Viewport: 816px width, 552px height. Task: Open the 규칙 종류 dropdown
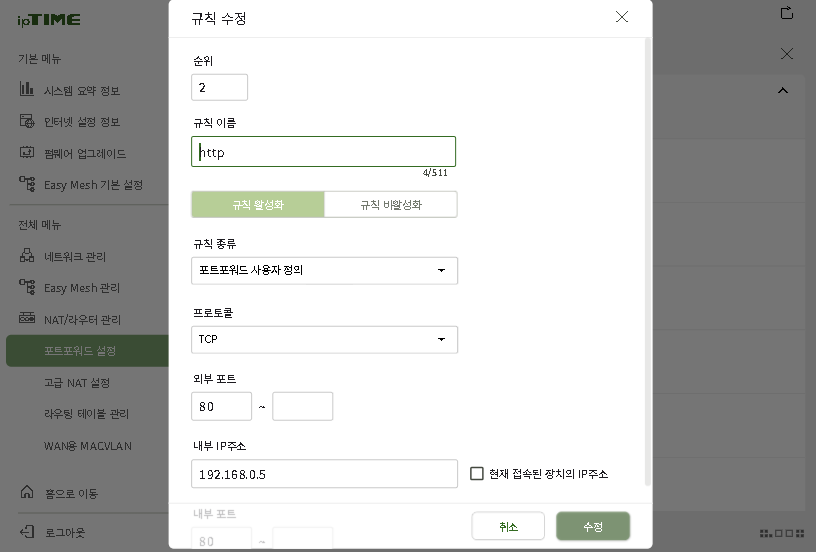click(324, 270)
